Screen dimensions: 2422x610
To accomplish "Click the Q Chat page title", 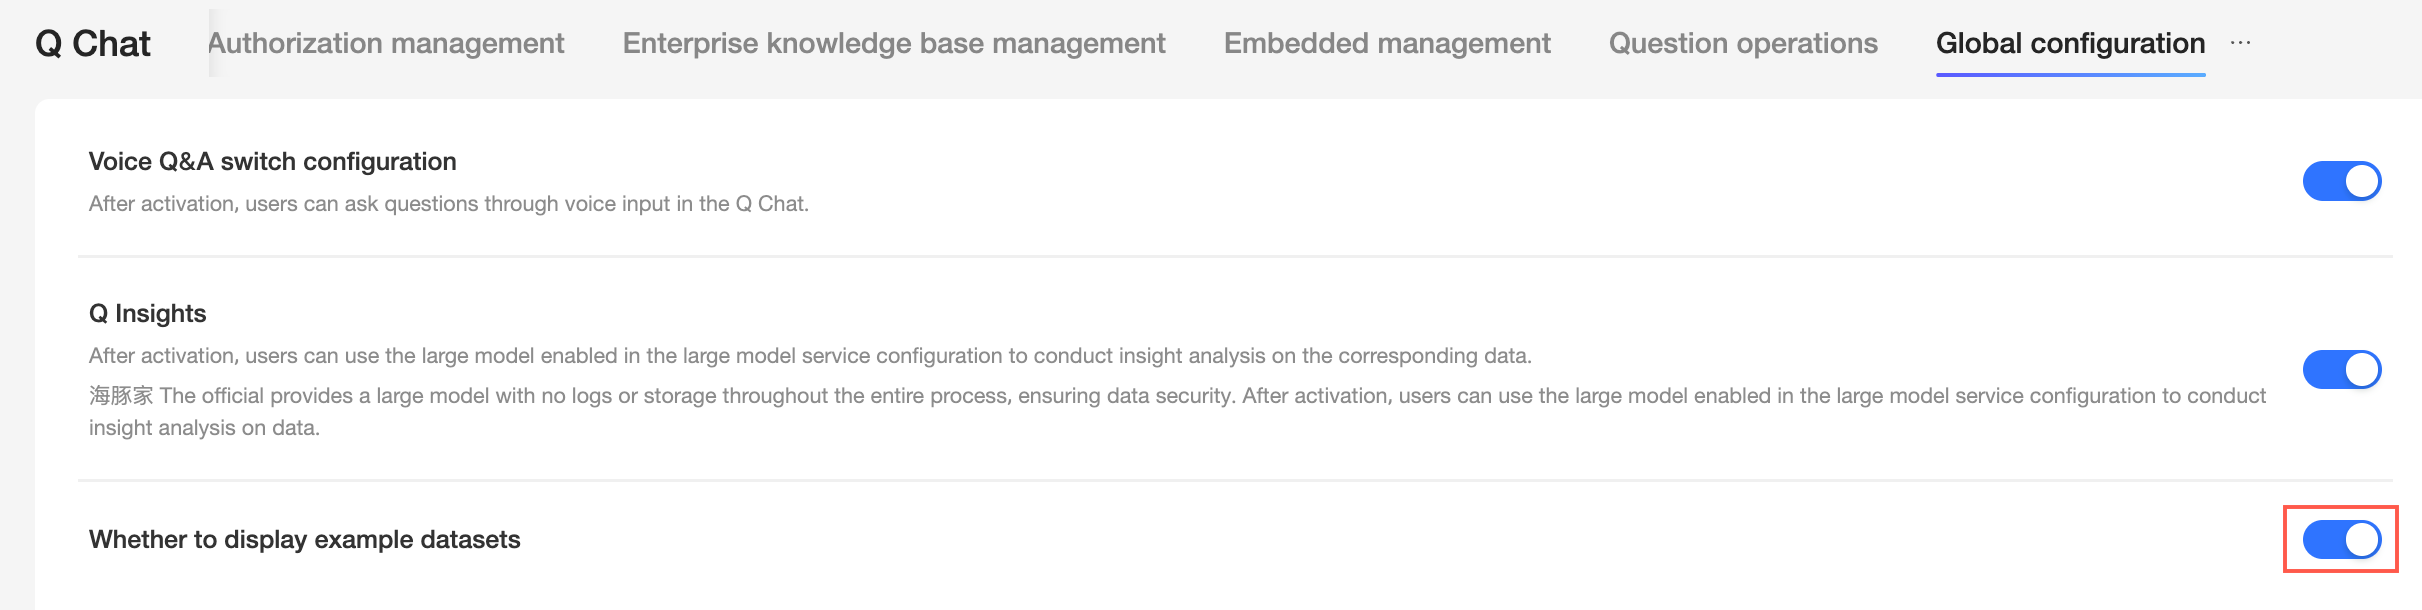I will click(x=93, y=43).
